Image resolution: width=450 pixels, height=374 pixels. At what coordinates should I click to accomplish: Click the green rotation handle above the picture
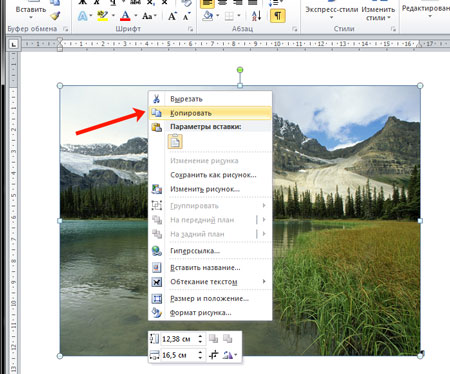[240, 70]
